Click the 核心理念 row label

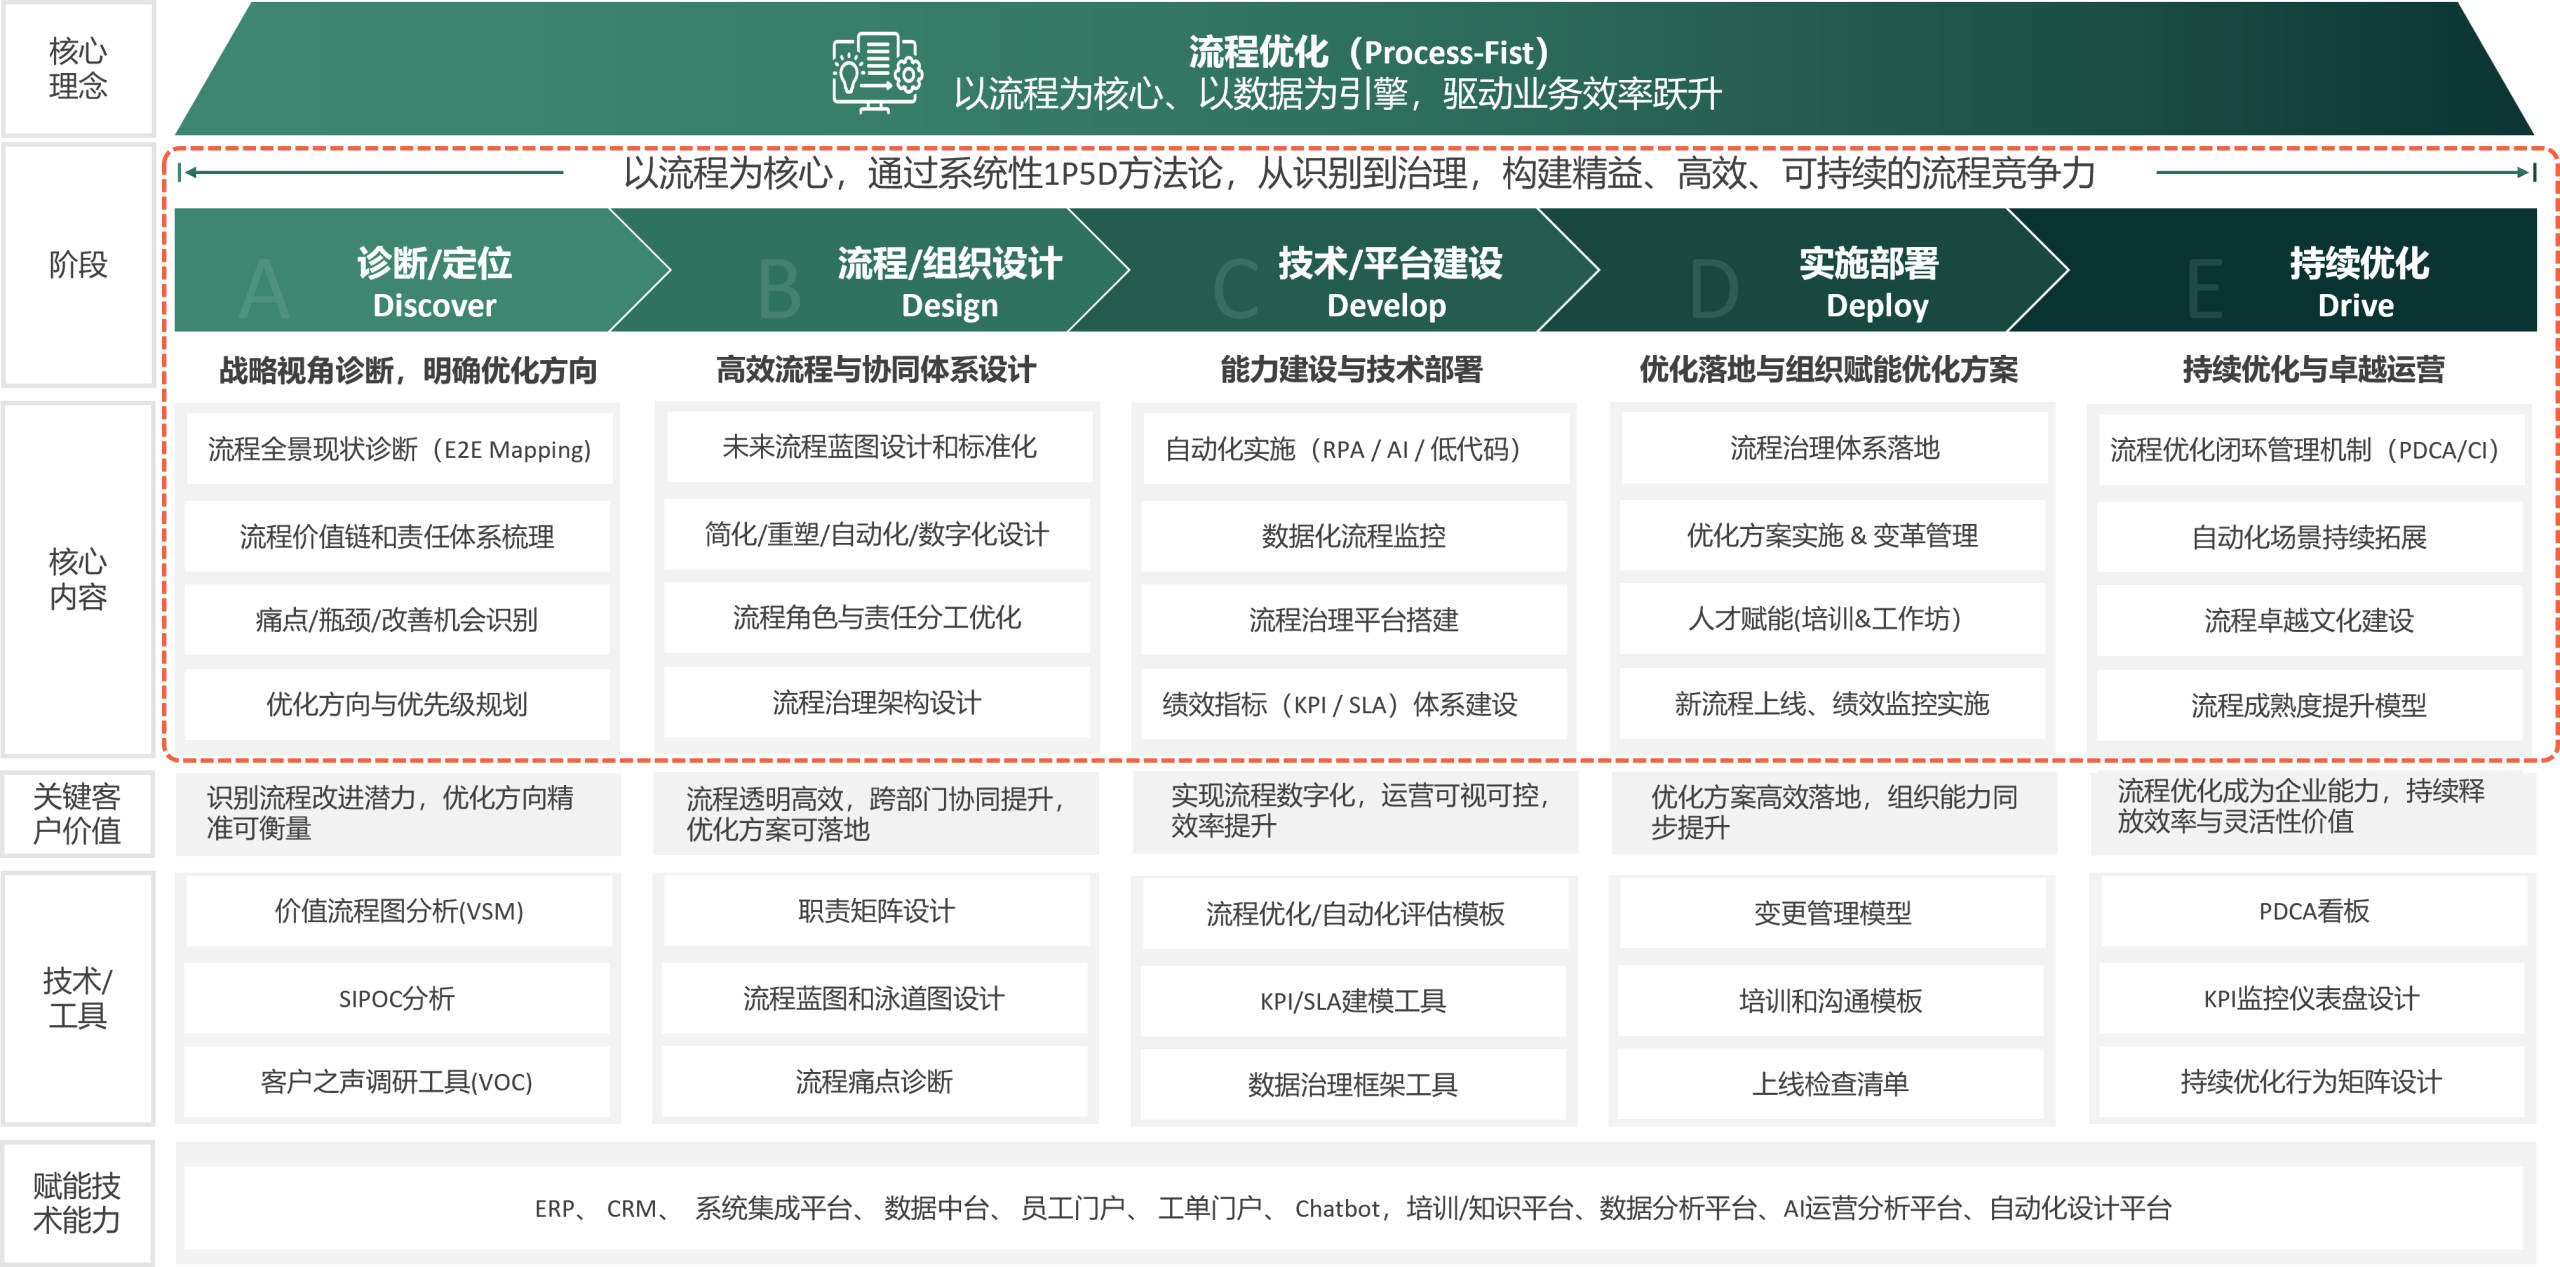click(x=78, y=68)
